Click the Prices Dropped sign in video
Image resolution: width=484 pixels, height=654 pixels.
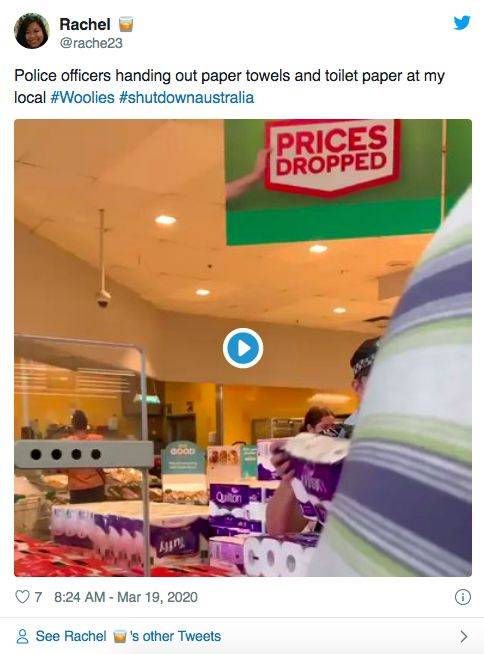pos(333,156)
